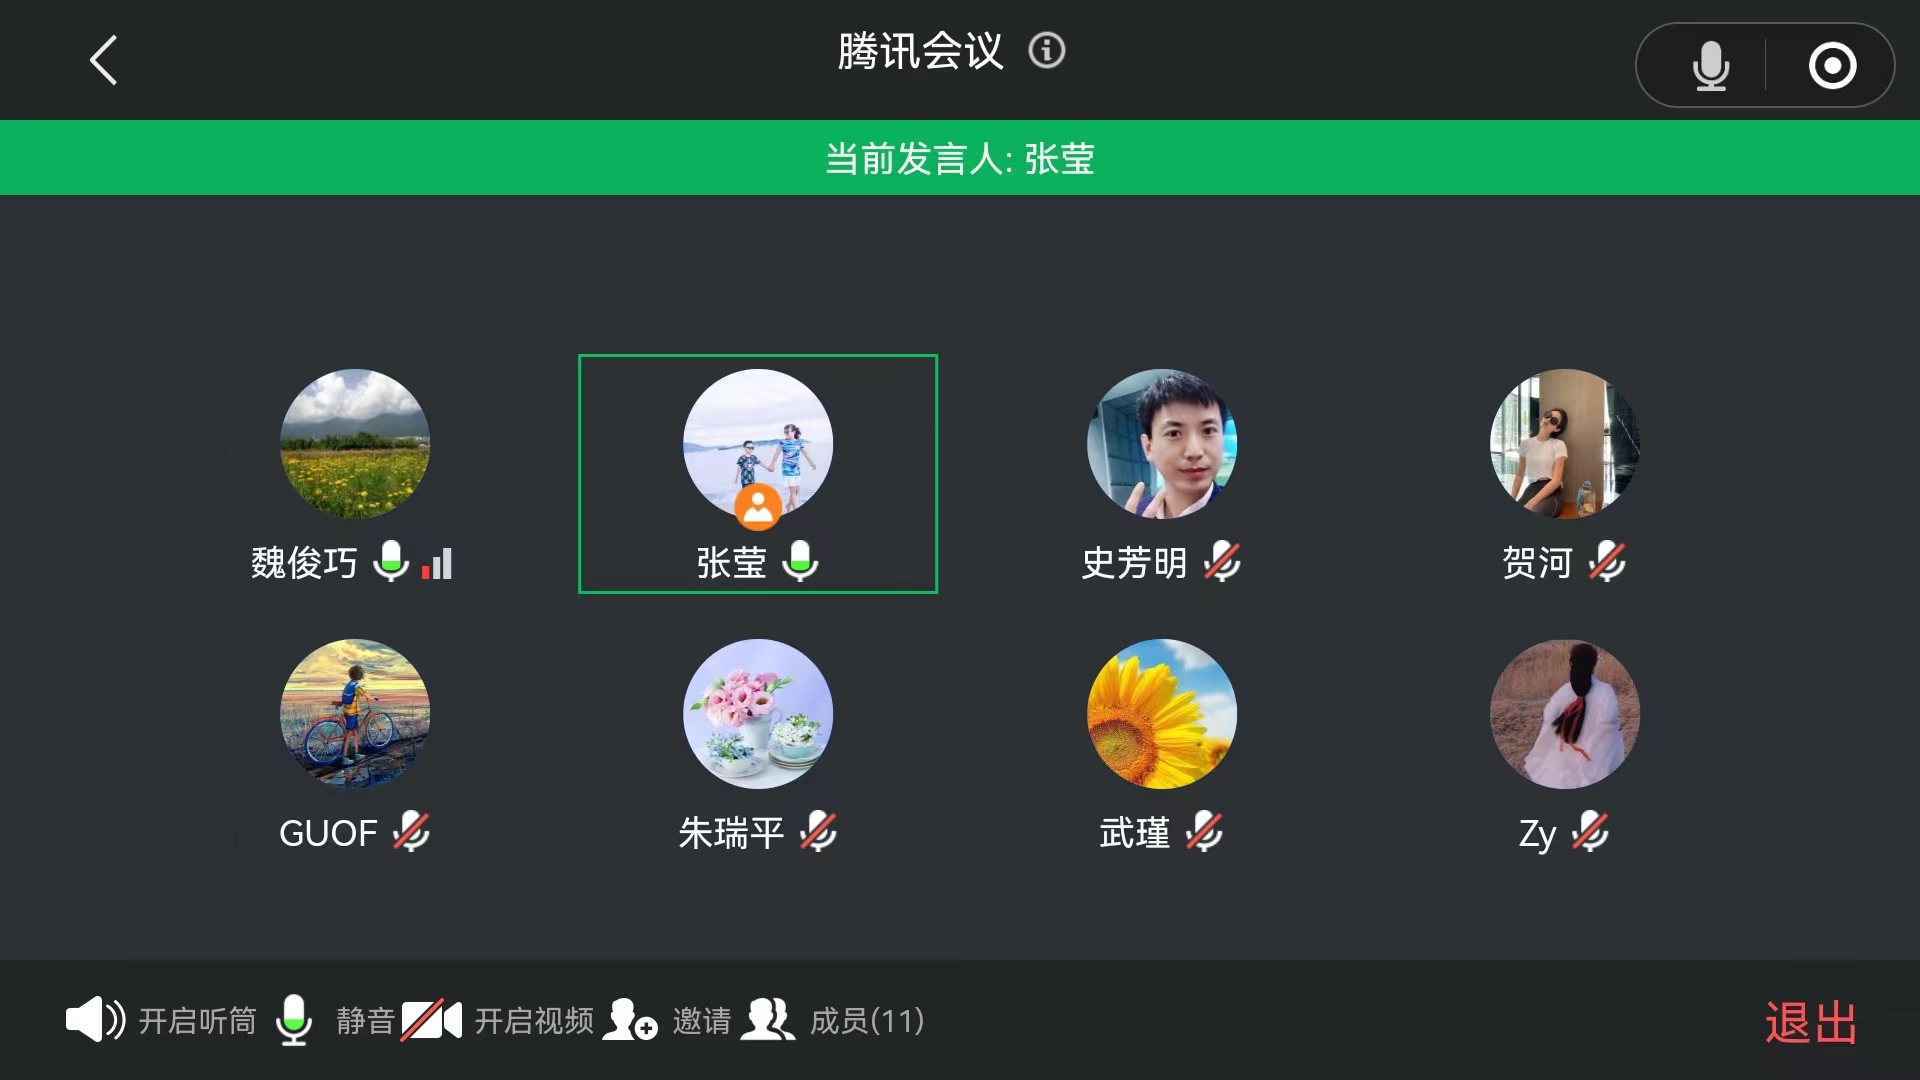Viewport: 1920px width, 1080px height.
Task: Click the orange host badge on 张莹's avatar
Action: click(758, 507)
